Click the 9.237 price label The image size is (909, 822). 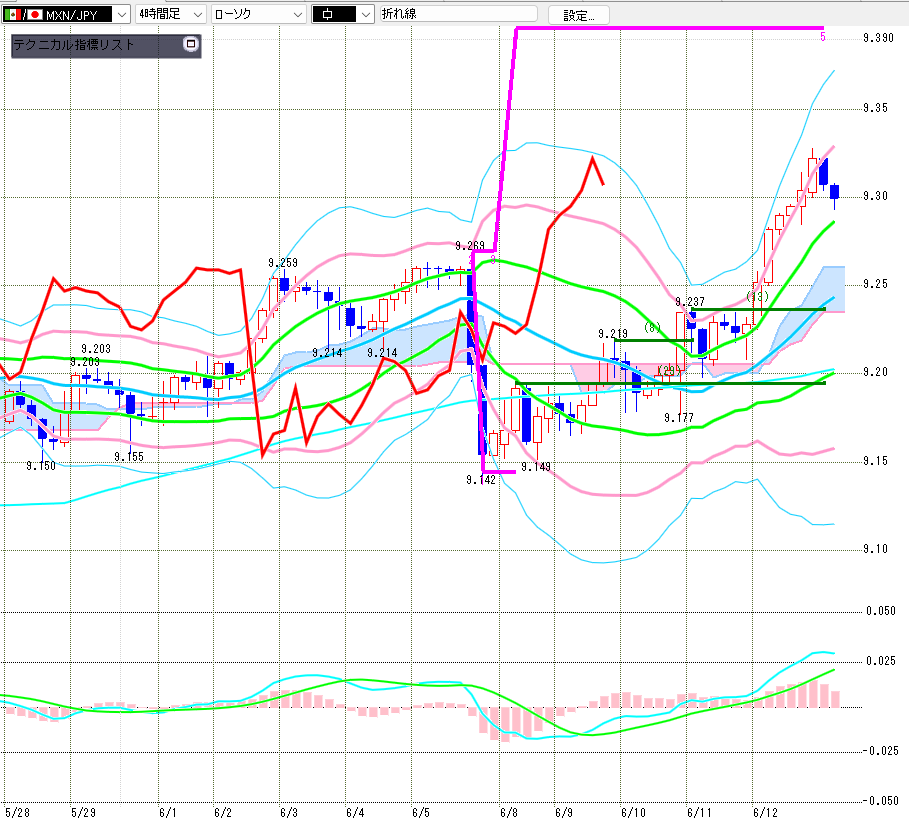point(690,302)
